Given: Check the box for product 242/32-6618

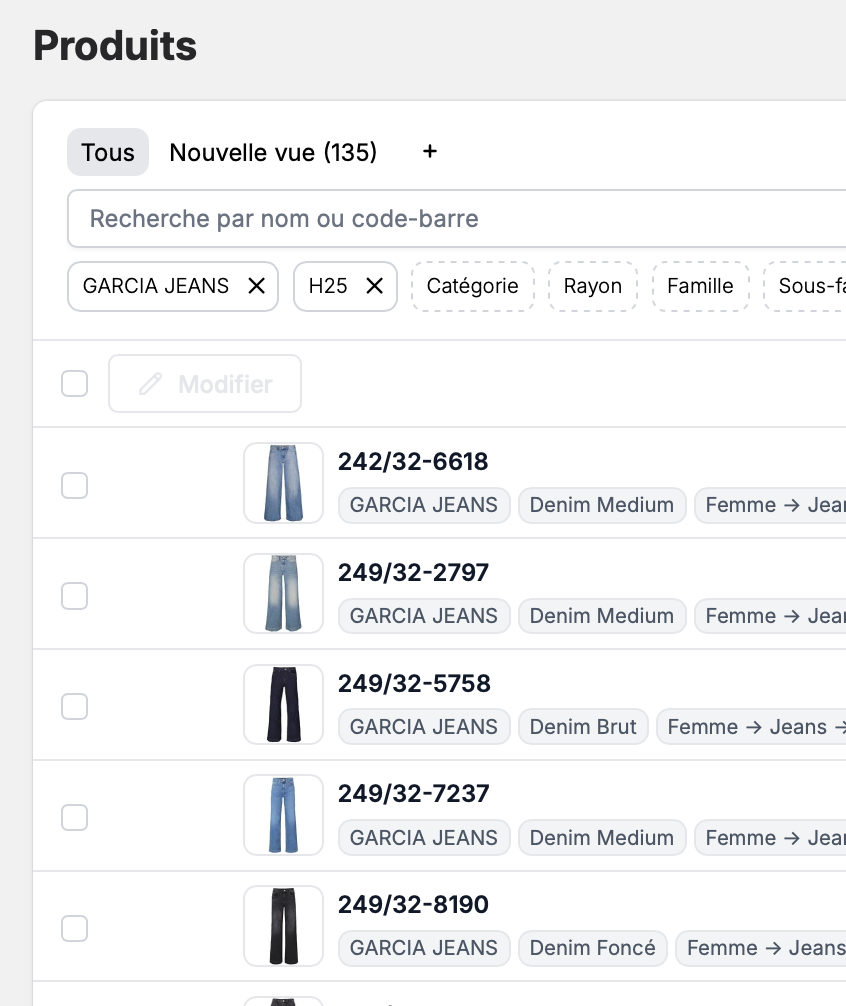Looking at the screenshot, I should point(74,485).
